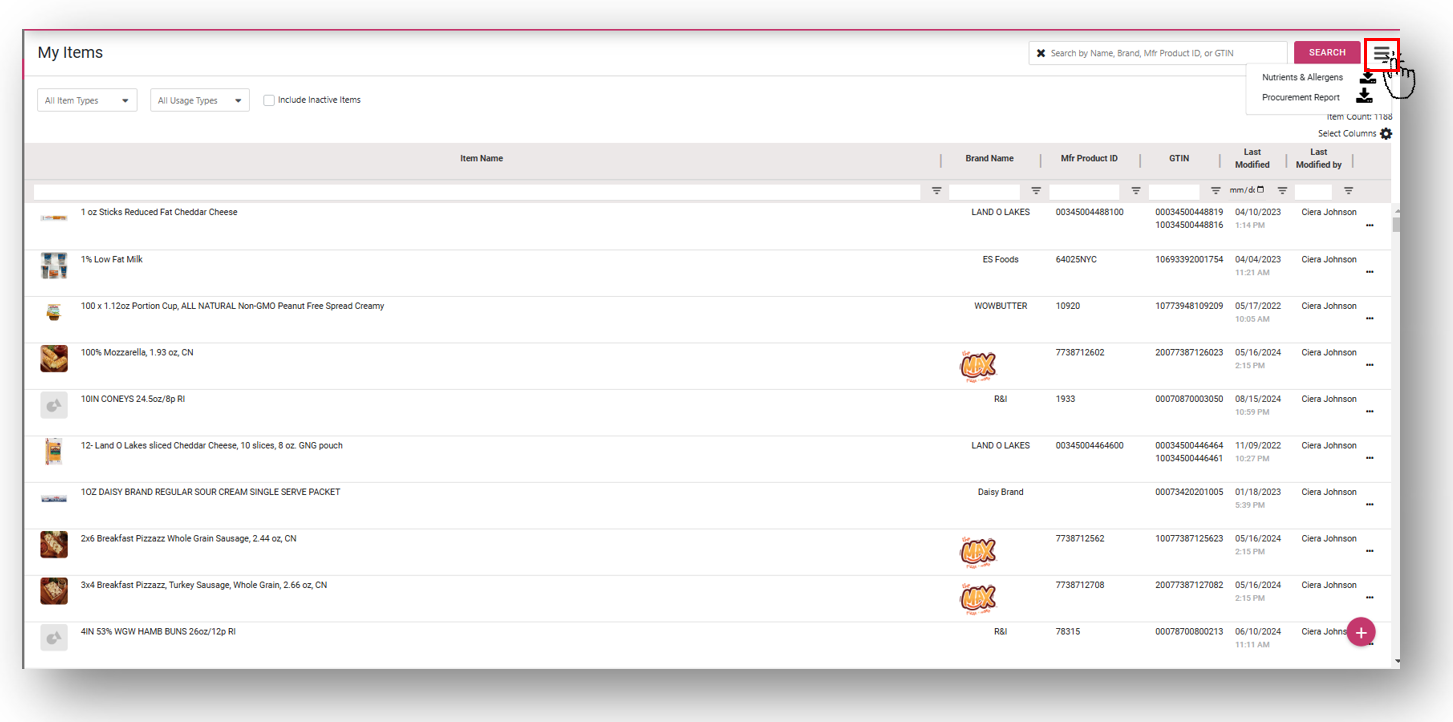The image size is (1453, 722).
Task: Click thumbnail of 3x4 Breakfast Pizzazz Turkey Sausage
Action: point(54,591)
